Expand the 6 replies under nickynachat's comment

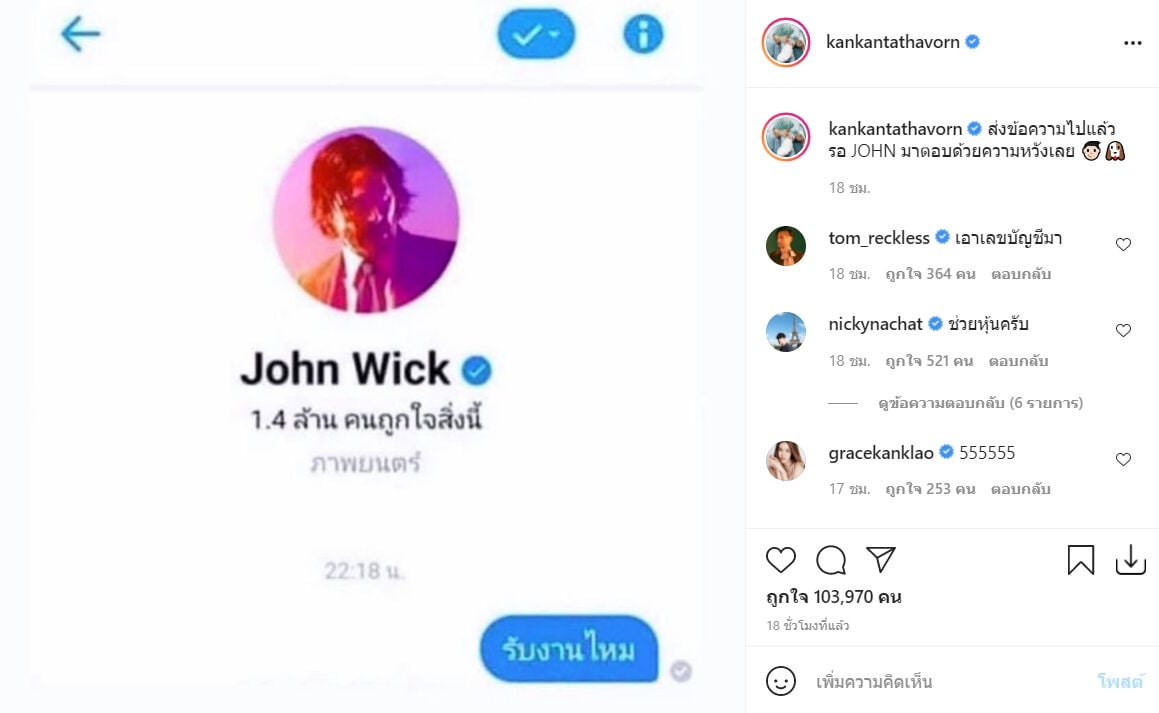980,403
